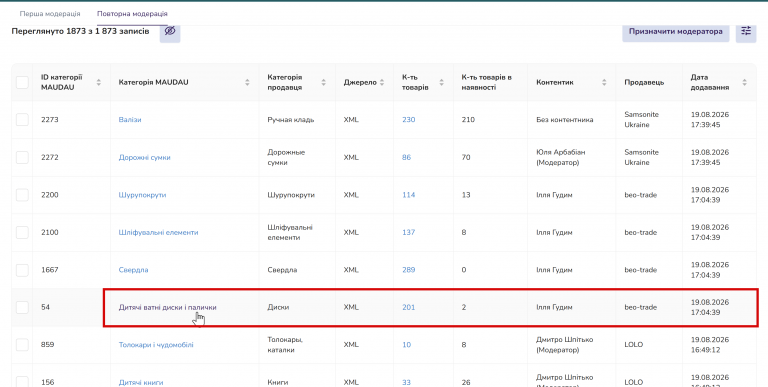Image resolution: width=768 pixels, height=387 pixels.
Task: Click the ID cell 1667
Action: pos(49,270)
